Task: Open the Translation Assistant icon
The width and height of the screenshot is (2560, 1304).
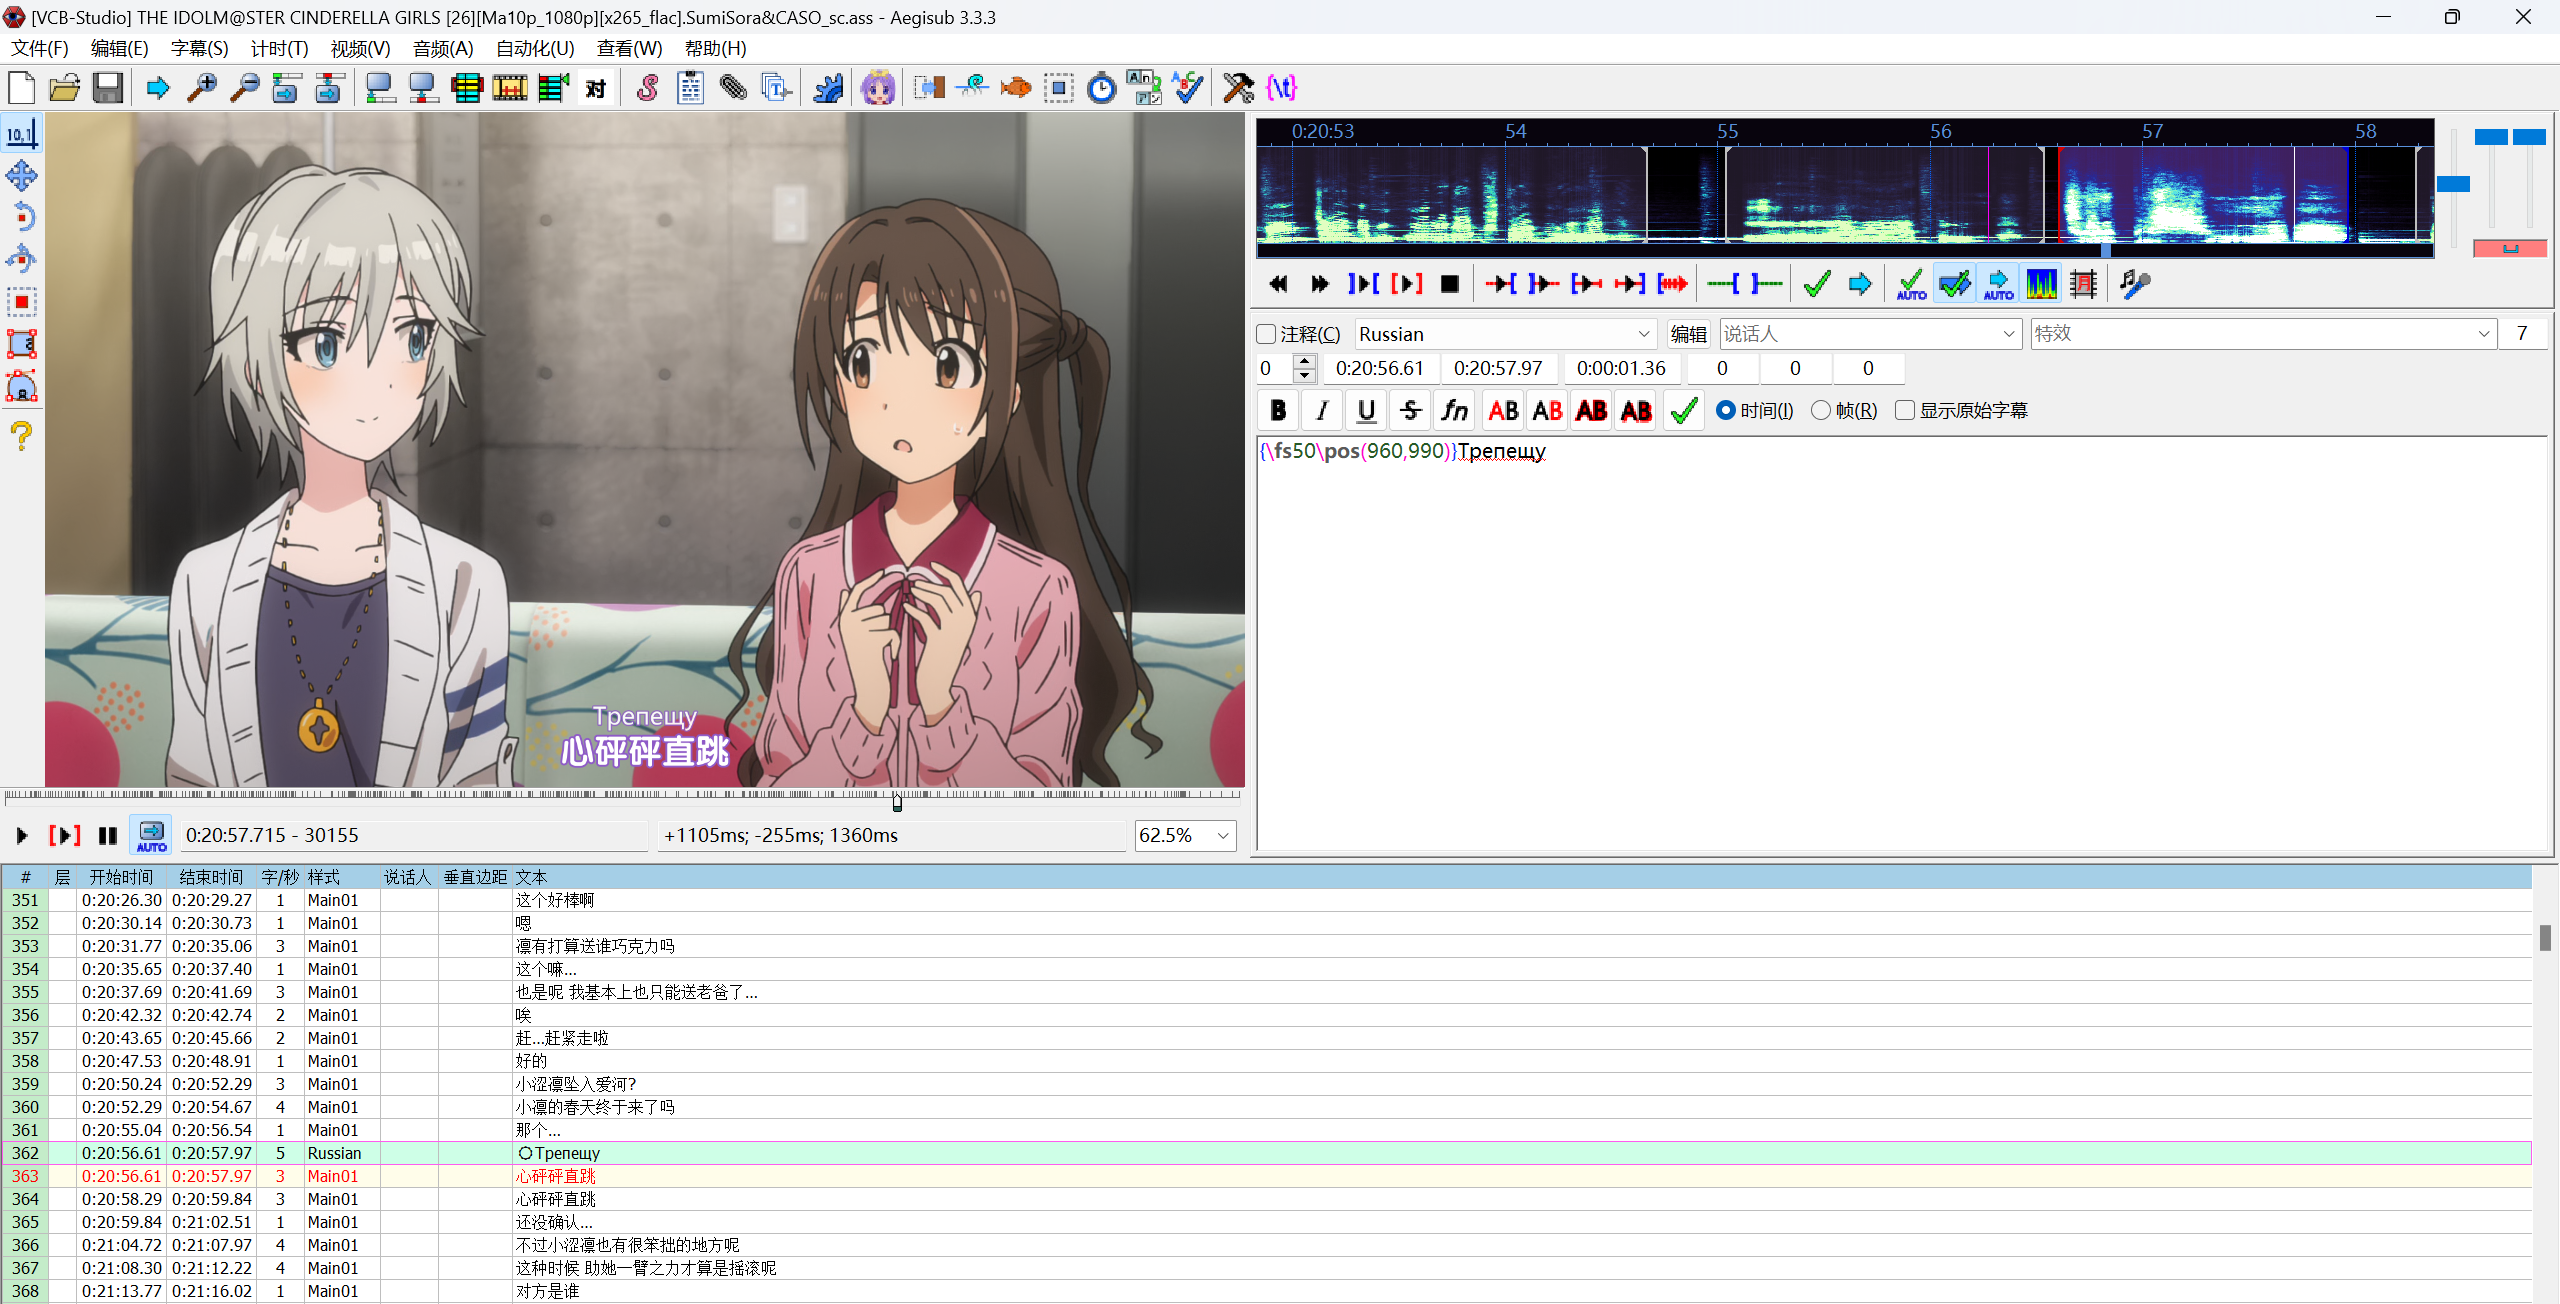Action: [1144, 88]
